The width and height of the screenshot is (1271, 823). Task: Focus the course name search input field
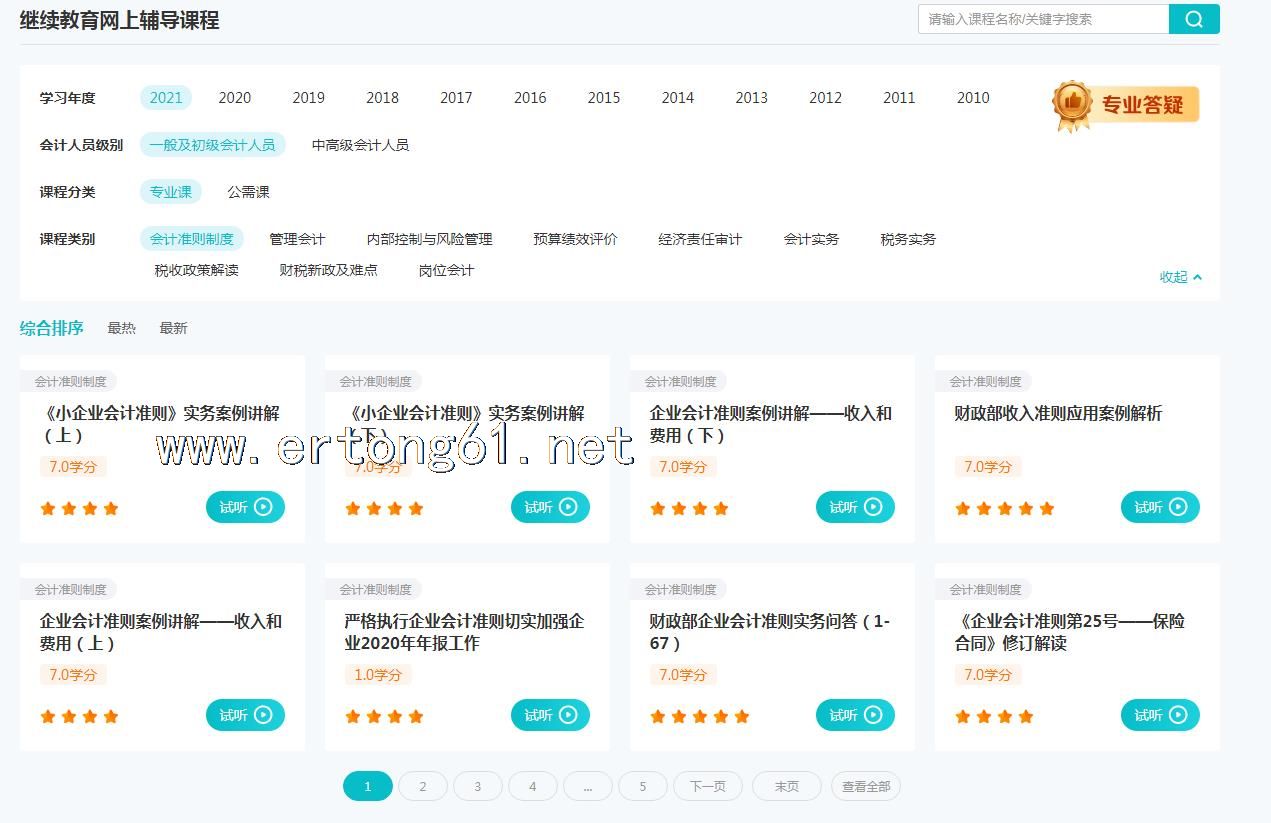(x=1042, y=19)
